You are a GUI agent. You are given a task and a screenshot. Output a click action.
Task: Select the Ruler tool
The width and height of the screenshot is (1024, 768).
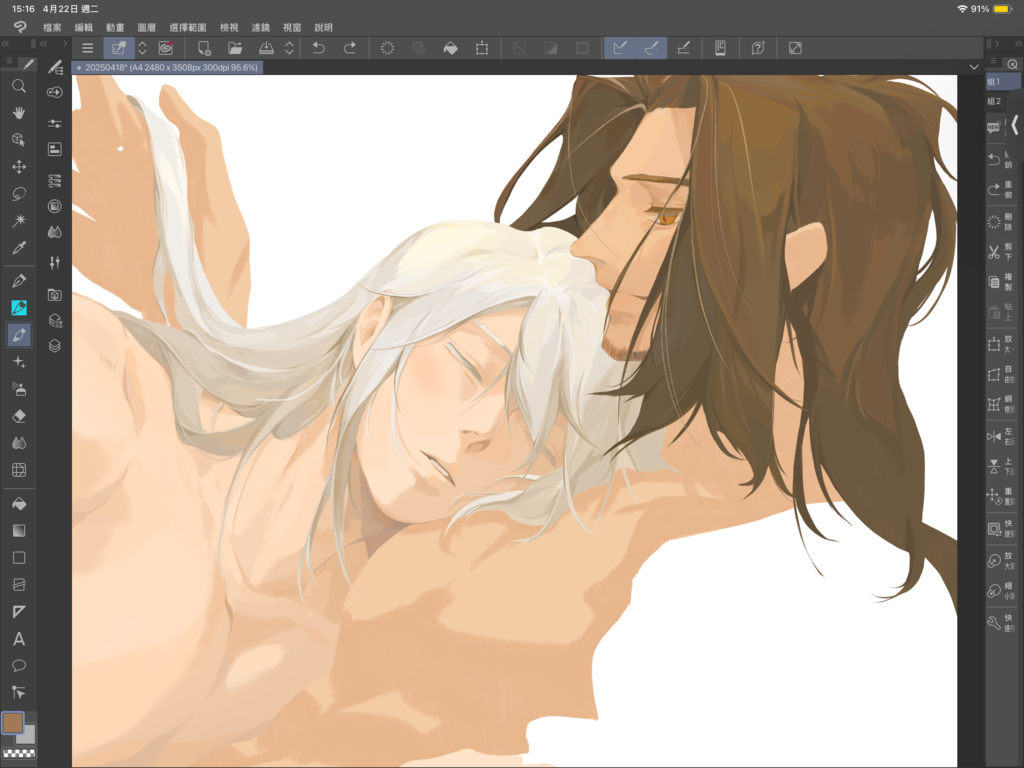[x=19, y=612]
